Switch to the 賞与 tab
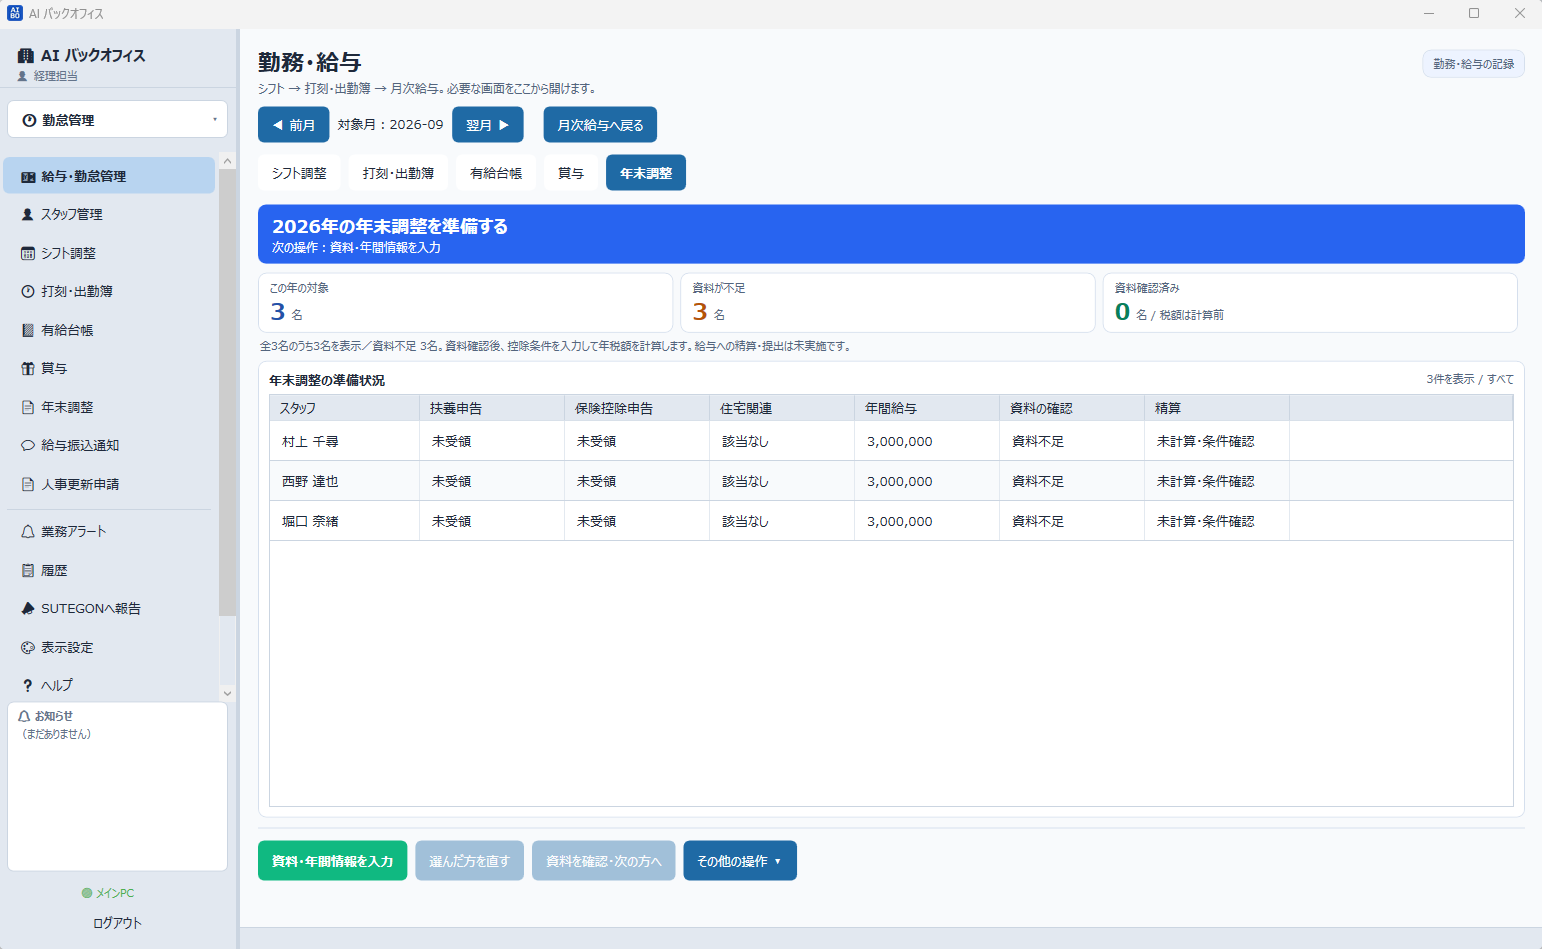Viewport: 1542px width, 949px height. click(571, 173)
